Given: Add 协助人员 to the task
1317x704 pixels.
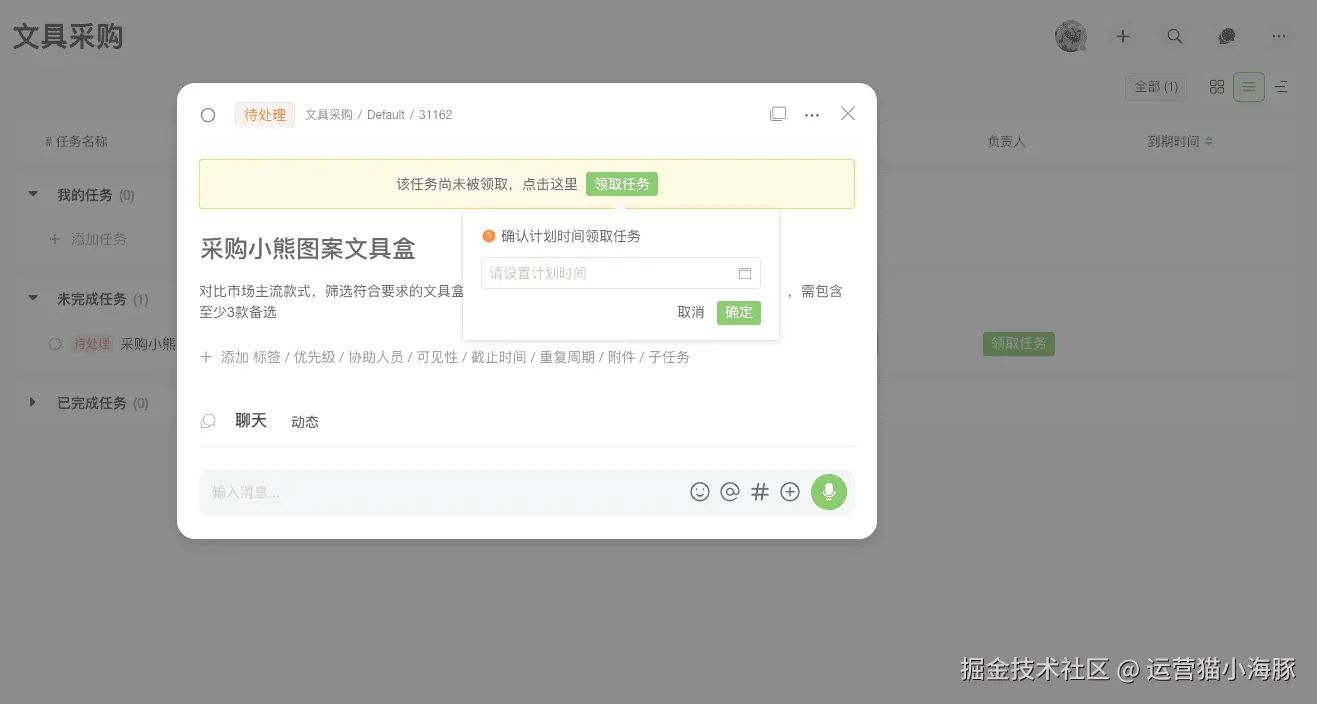Looking at the screenshot, I should 376,357.
